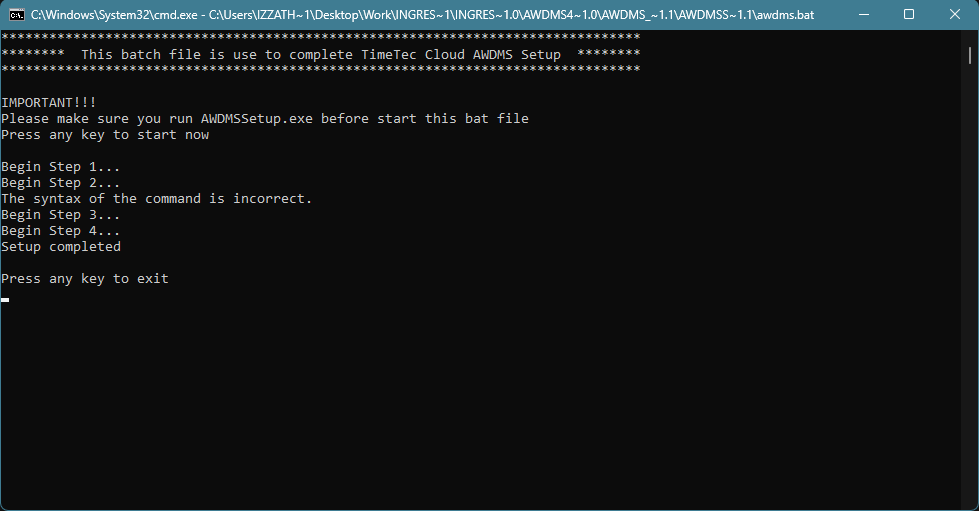Select the 'Begin Step 1...' output line

(x=61, y=167)
